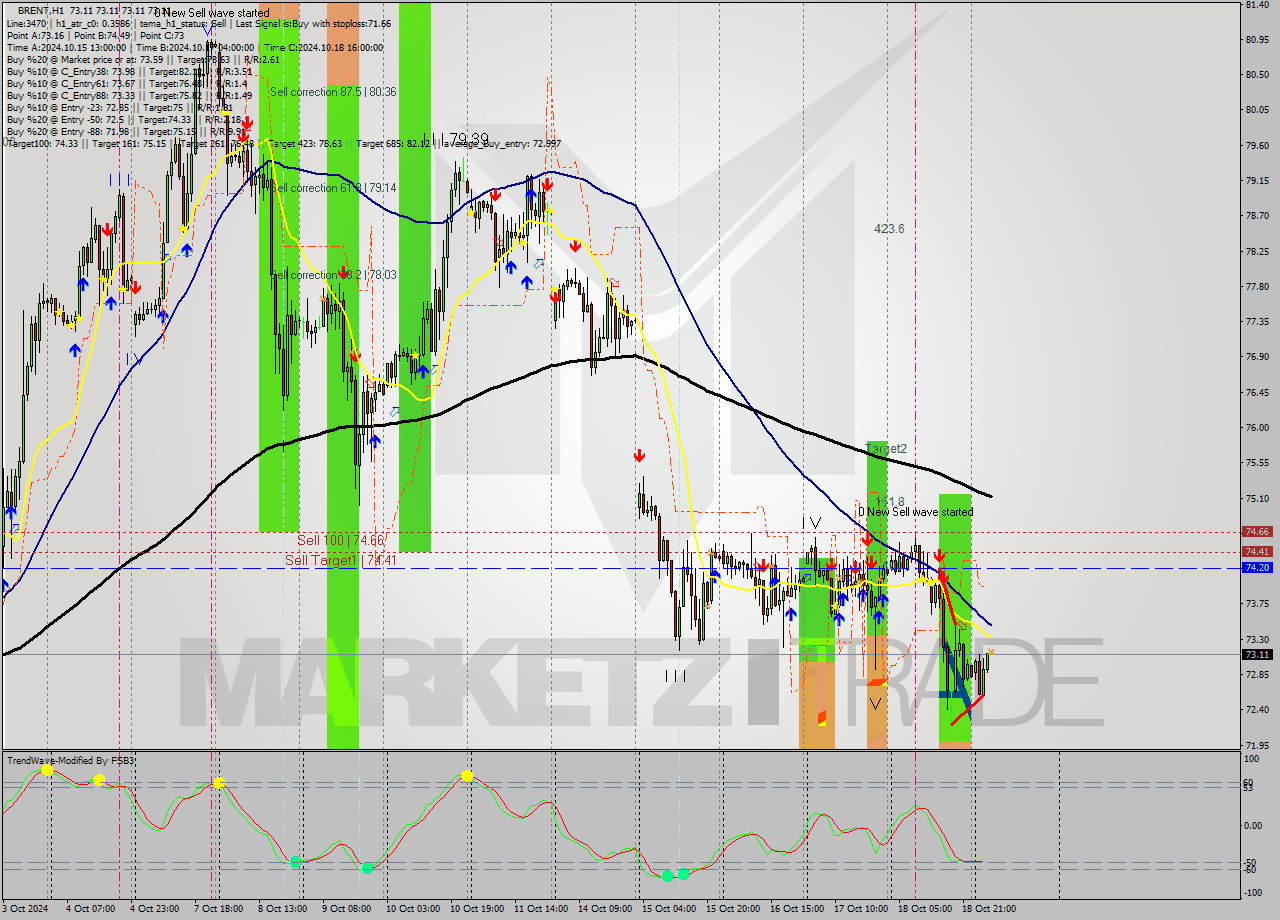Click the 18 Oct 21:00 time axis label
This screenshot has height=920, width=1280.
click(x=989, y=909)
